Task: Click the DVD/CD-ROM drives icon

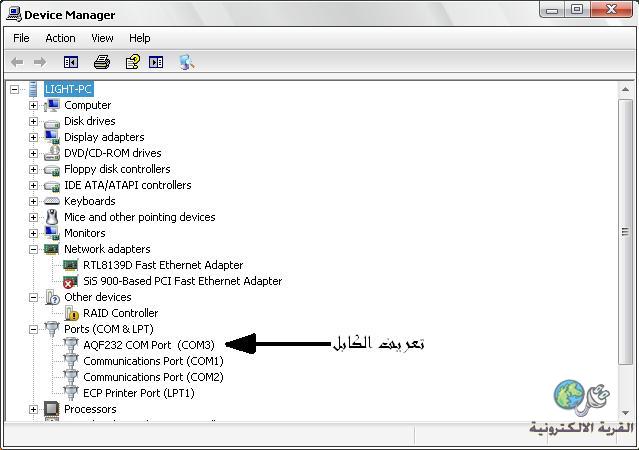Action: click(x=52, y=153)
